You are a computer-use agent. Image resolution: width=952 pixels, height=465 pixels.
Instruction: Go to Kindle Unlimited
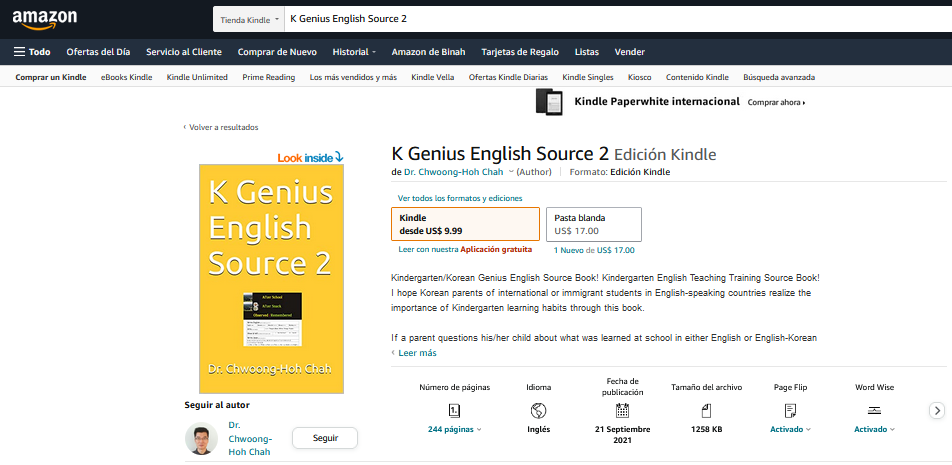(x=197, y=77)
